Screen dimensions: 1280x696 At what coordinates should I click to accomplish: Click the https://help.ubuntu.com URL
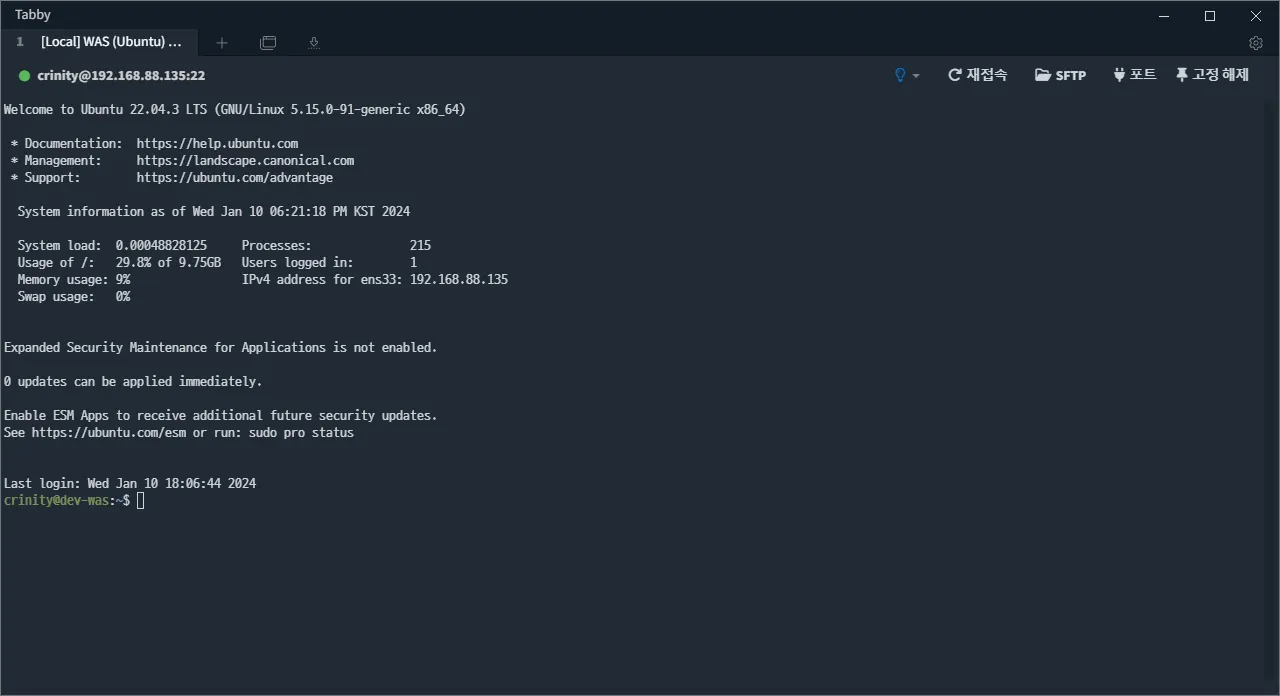pos(217,144)
